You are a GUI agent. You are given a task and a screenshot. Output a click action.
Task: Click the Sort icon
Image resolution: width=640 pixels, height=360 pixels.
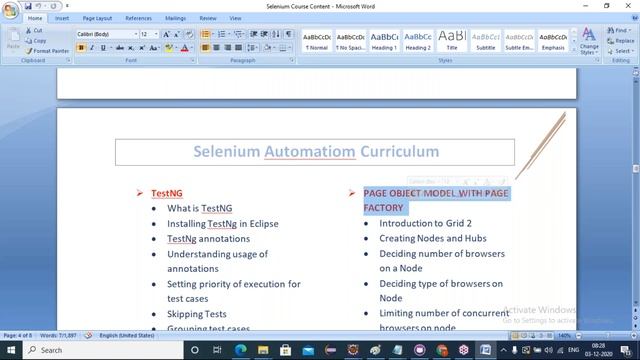point(276,34)
